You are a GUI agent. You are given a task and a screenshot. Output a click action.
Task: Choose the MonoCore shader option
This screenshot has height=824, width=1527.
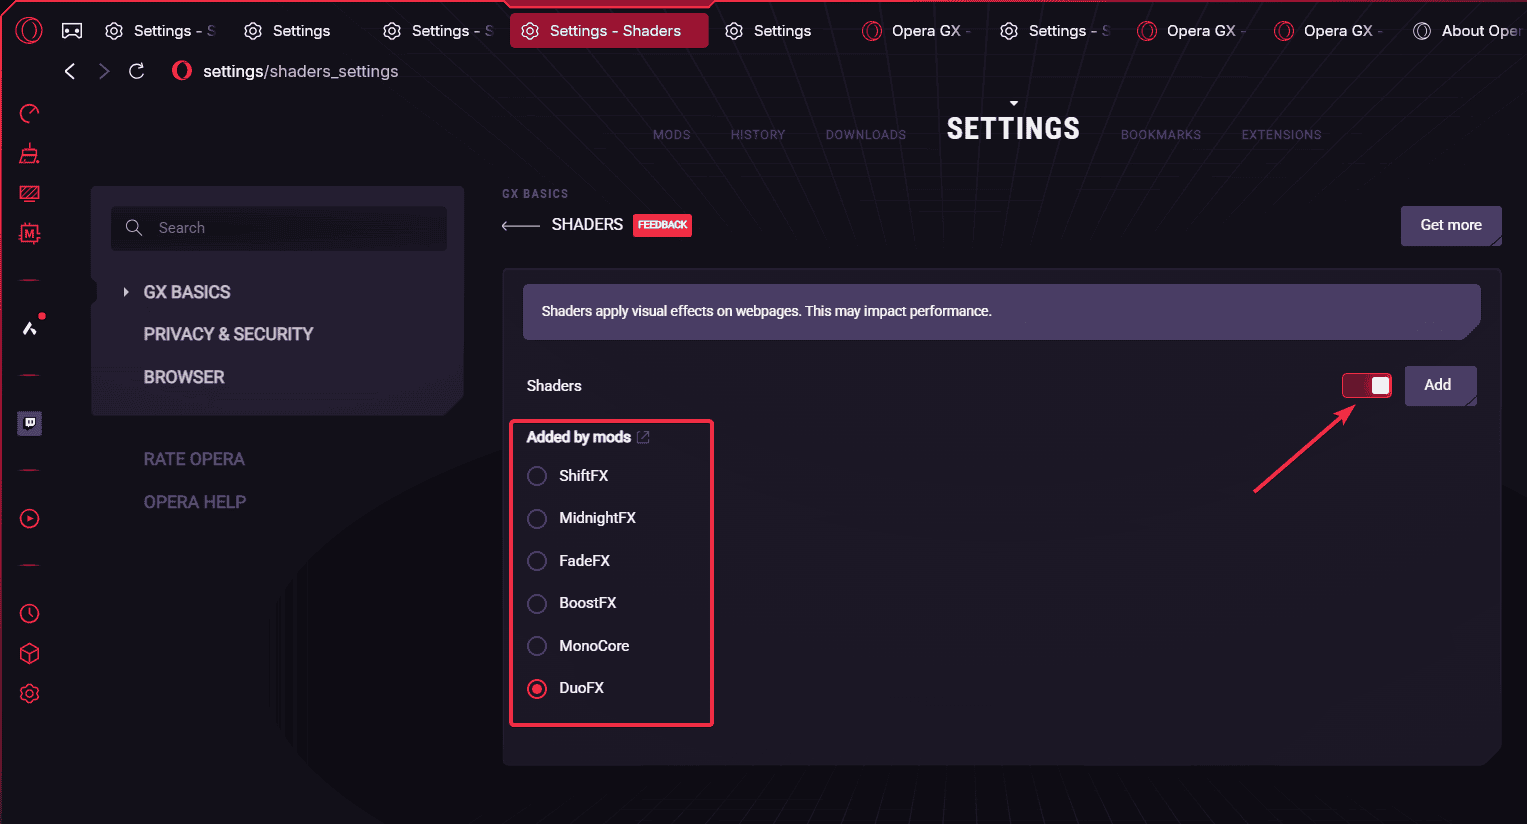[537, 646]
